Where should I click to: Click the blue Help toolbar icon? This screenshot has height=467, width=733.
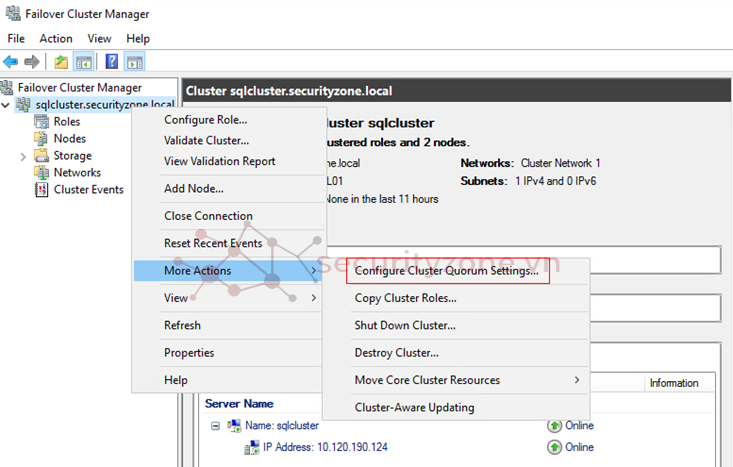(112, 62)
